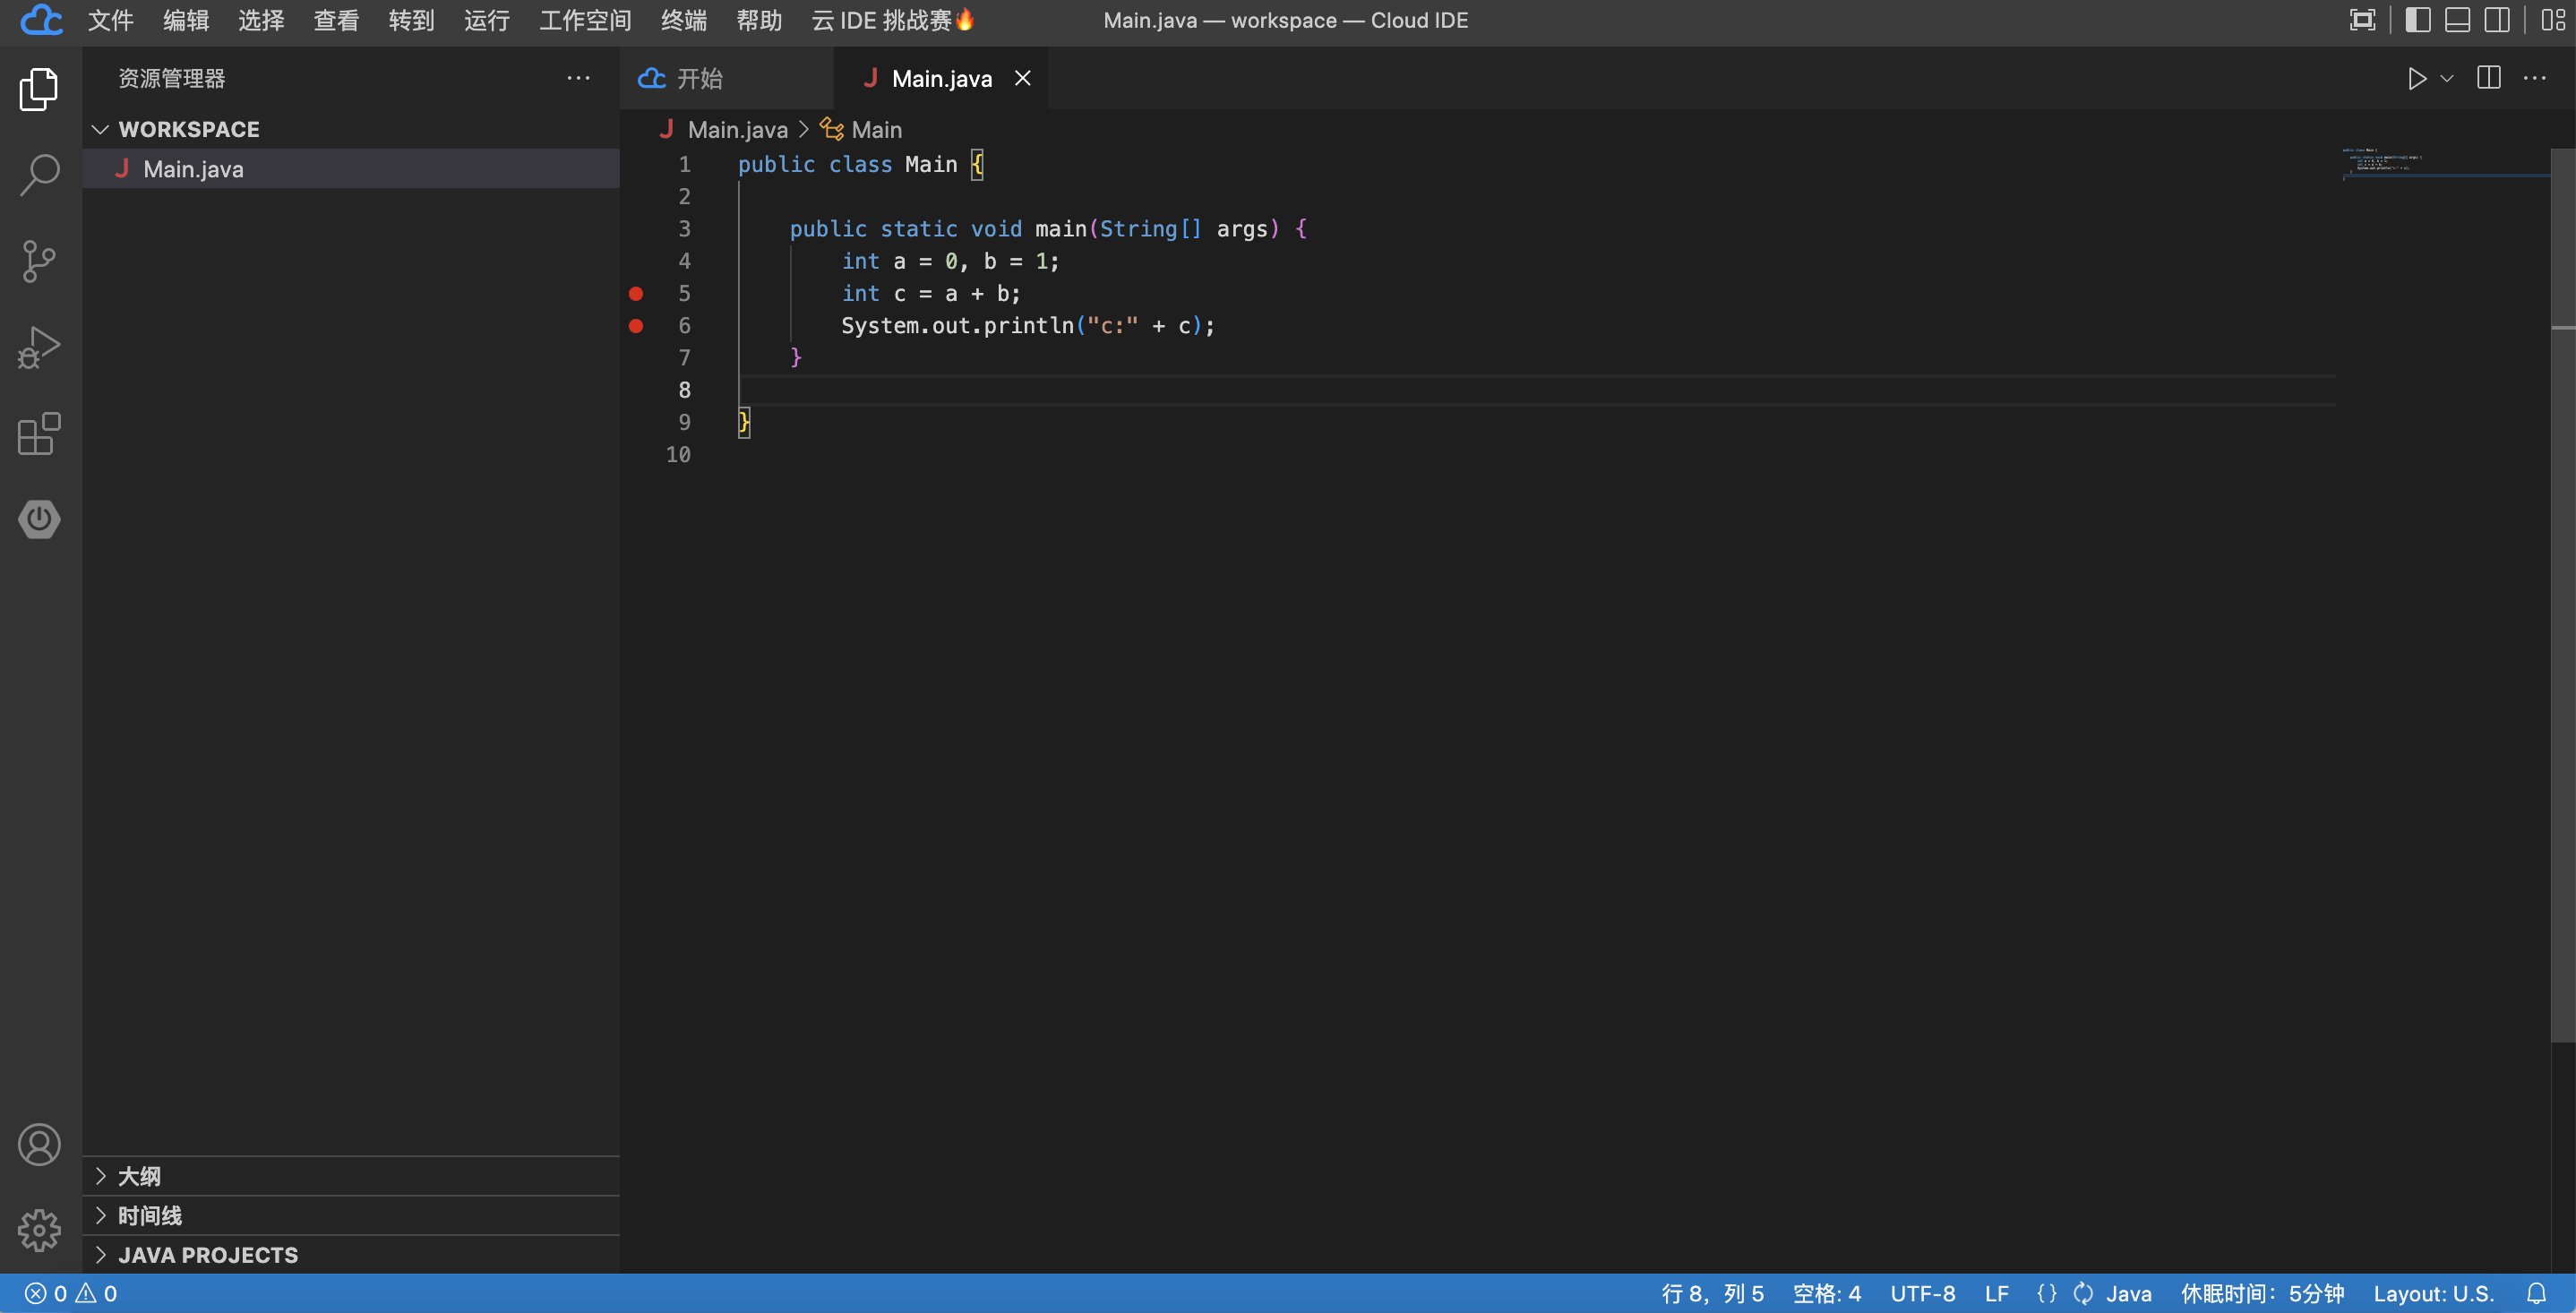Split the editor to the right
Screen dimensions: 2576x1313
(2488, 78)
